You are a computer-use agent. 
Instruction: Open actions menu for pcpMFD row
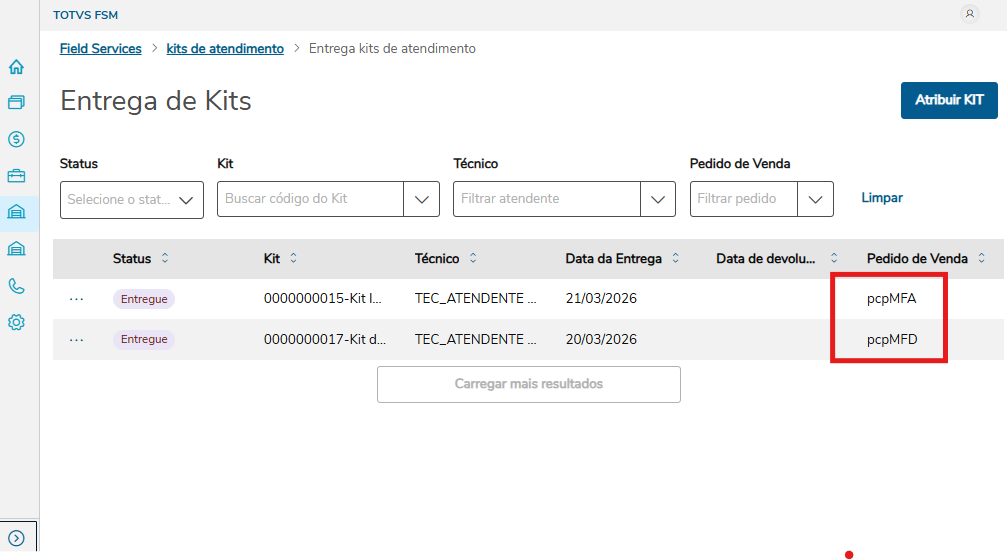point(77,340)
